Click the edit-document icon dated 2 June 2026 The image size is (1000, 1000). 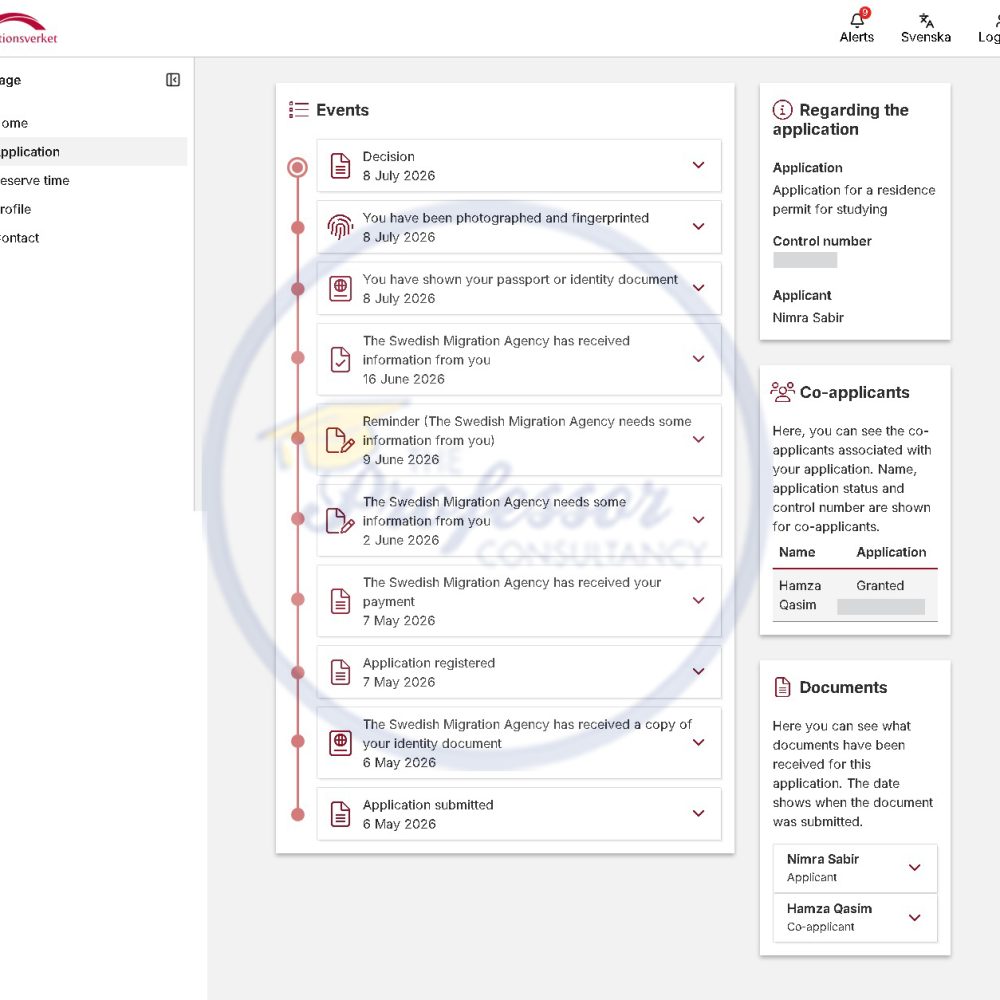tap(340, 520)
